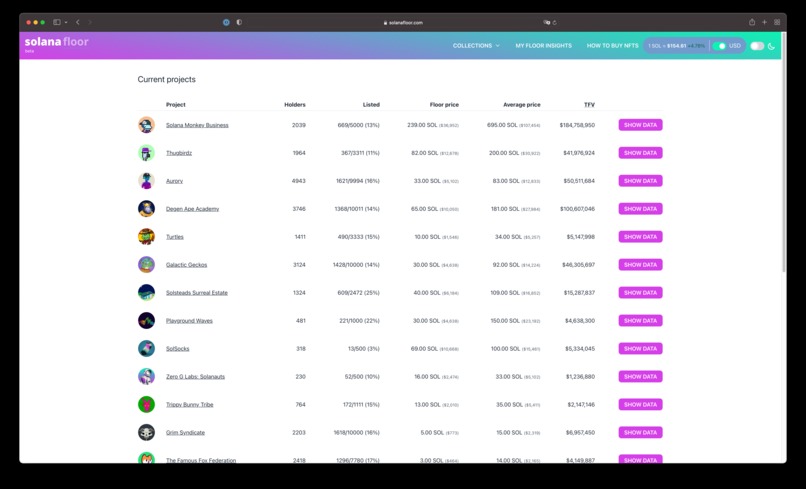Viewport: 806px width, 489px height.
Task: Go back with the browser back arrow
Action: pos(78,22)
